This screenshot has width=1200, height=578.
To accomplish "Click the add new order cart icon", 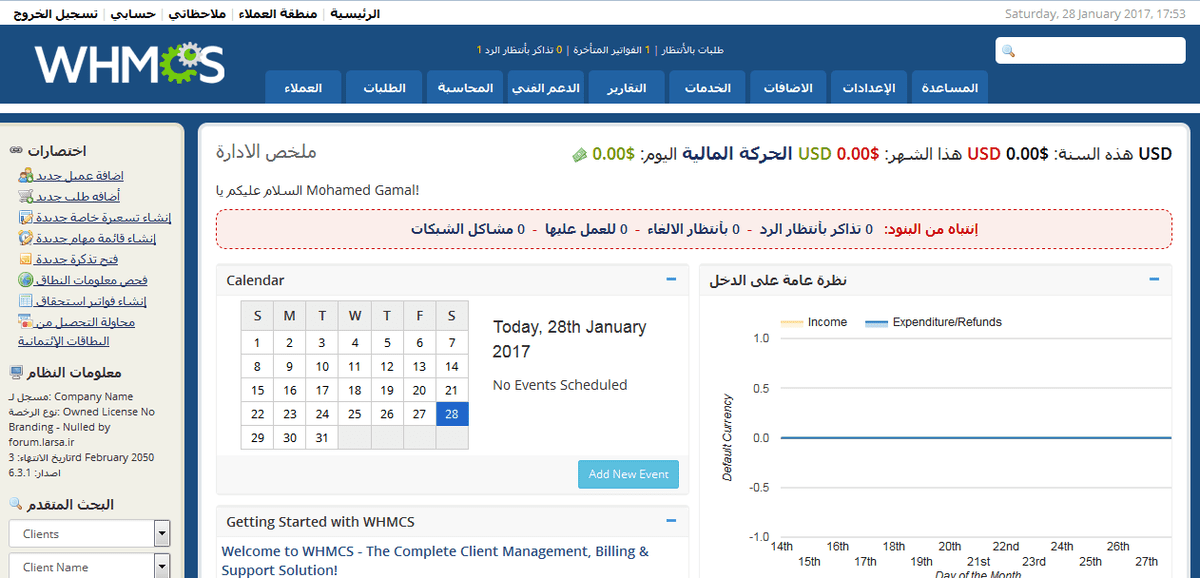I will click(x=26, y=197).
